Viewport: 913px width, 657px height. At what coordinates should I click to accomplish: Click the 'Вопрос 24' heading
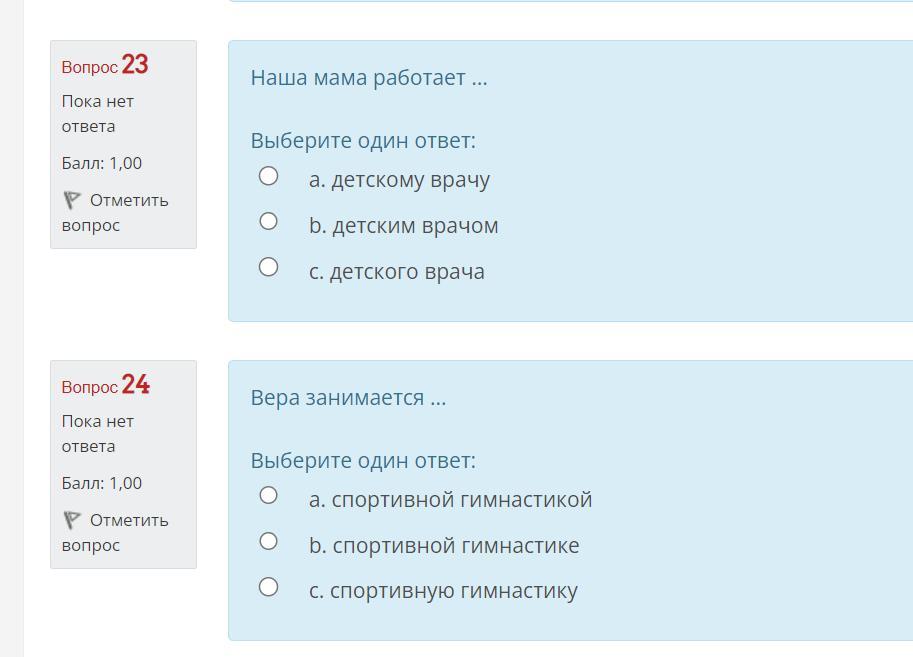[x=105, y=386]
